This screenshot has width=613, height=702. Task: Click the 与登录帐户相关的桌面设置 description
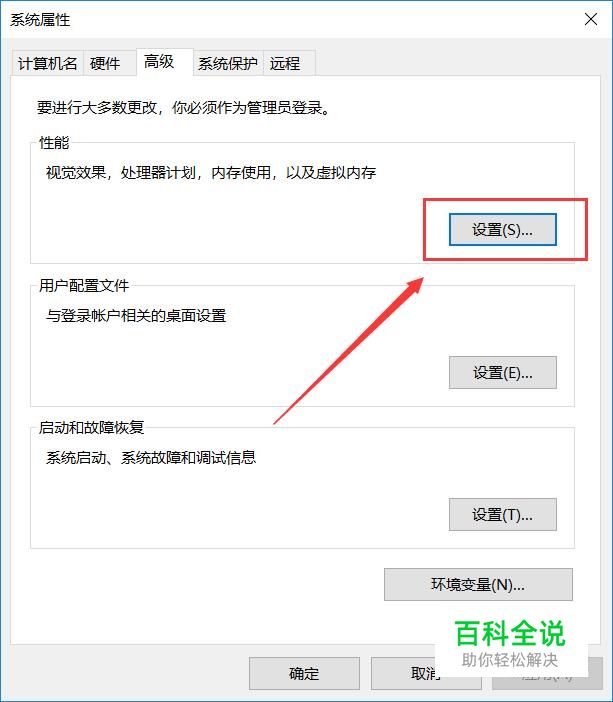point(136,316)
